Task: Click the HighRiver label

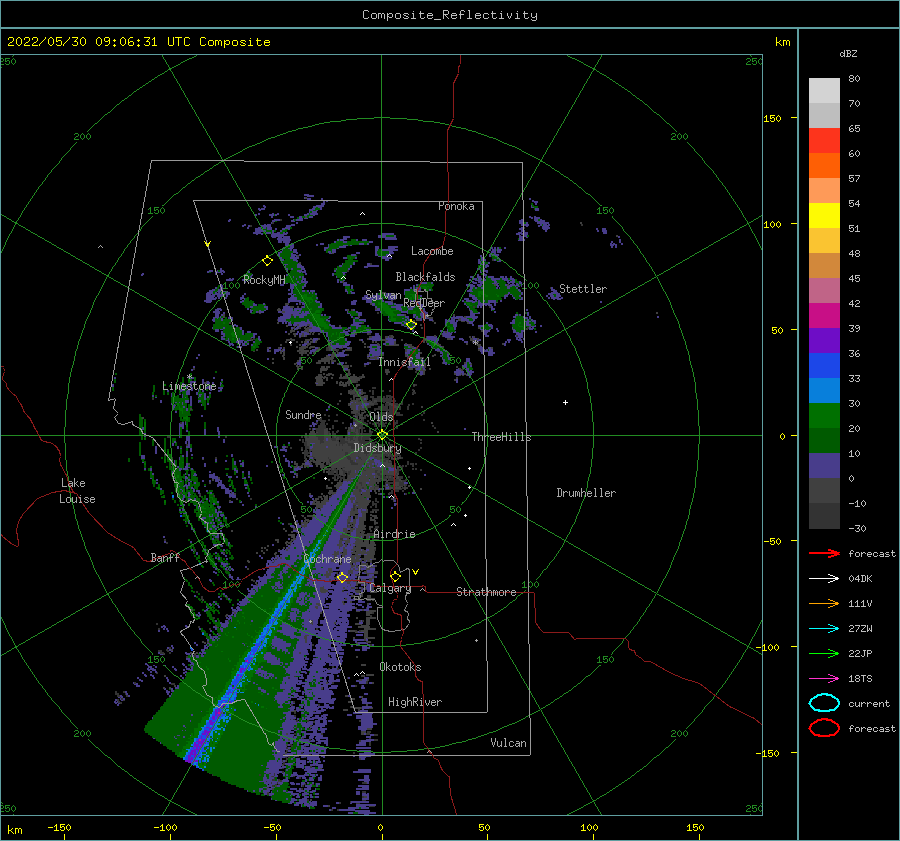Action: pos(415,702)
